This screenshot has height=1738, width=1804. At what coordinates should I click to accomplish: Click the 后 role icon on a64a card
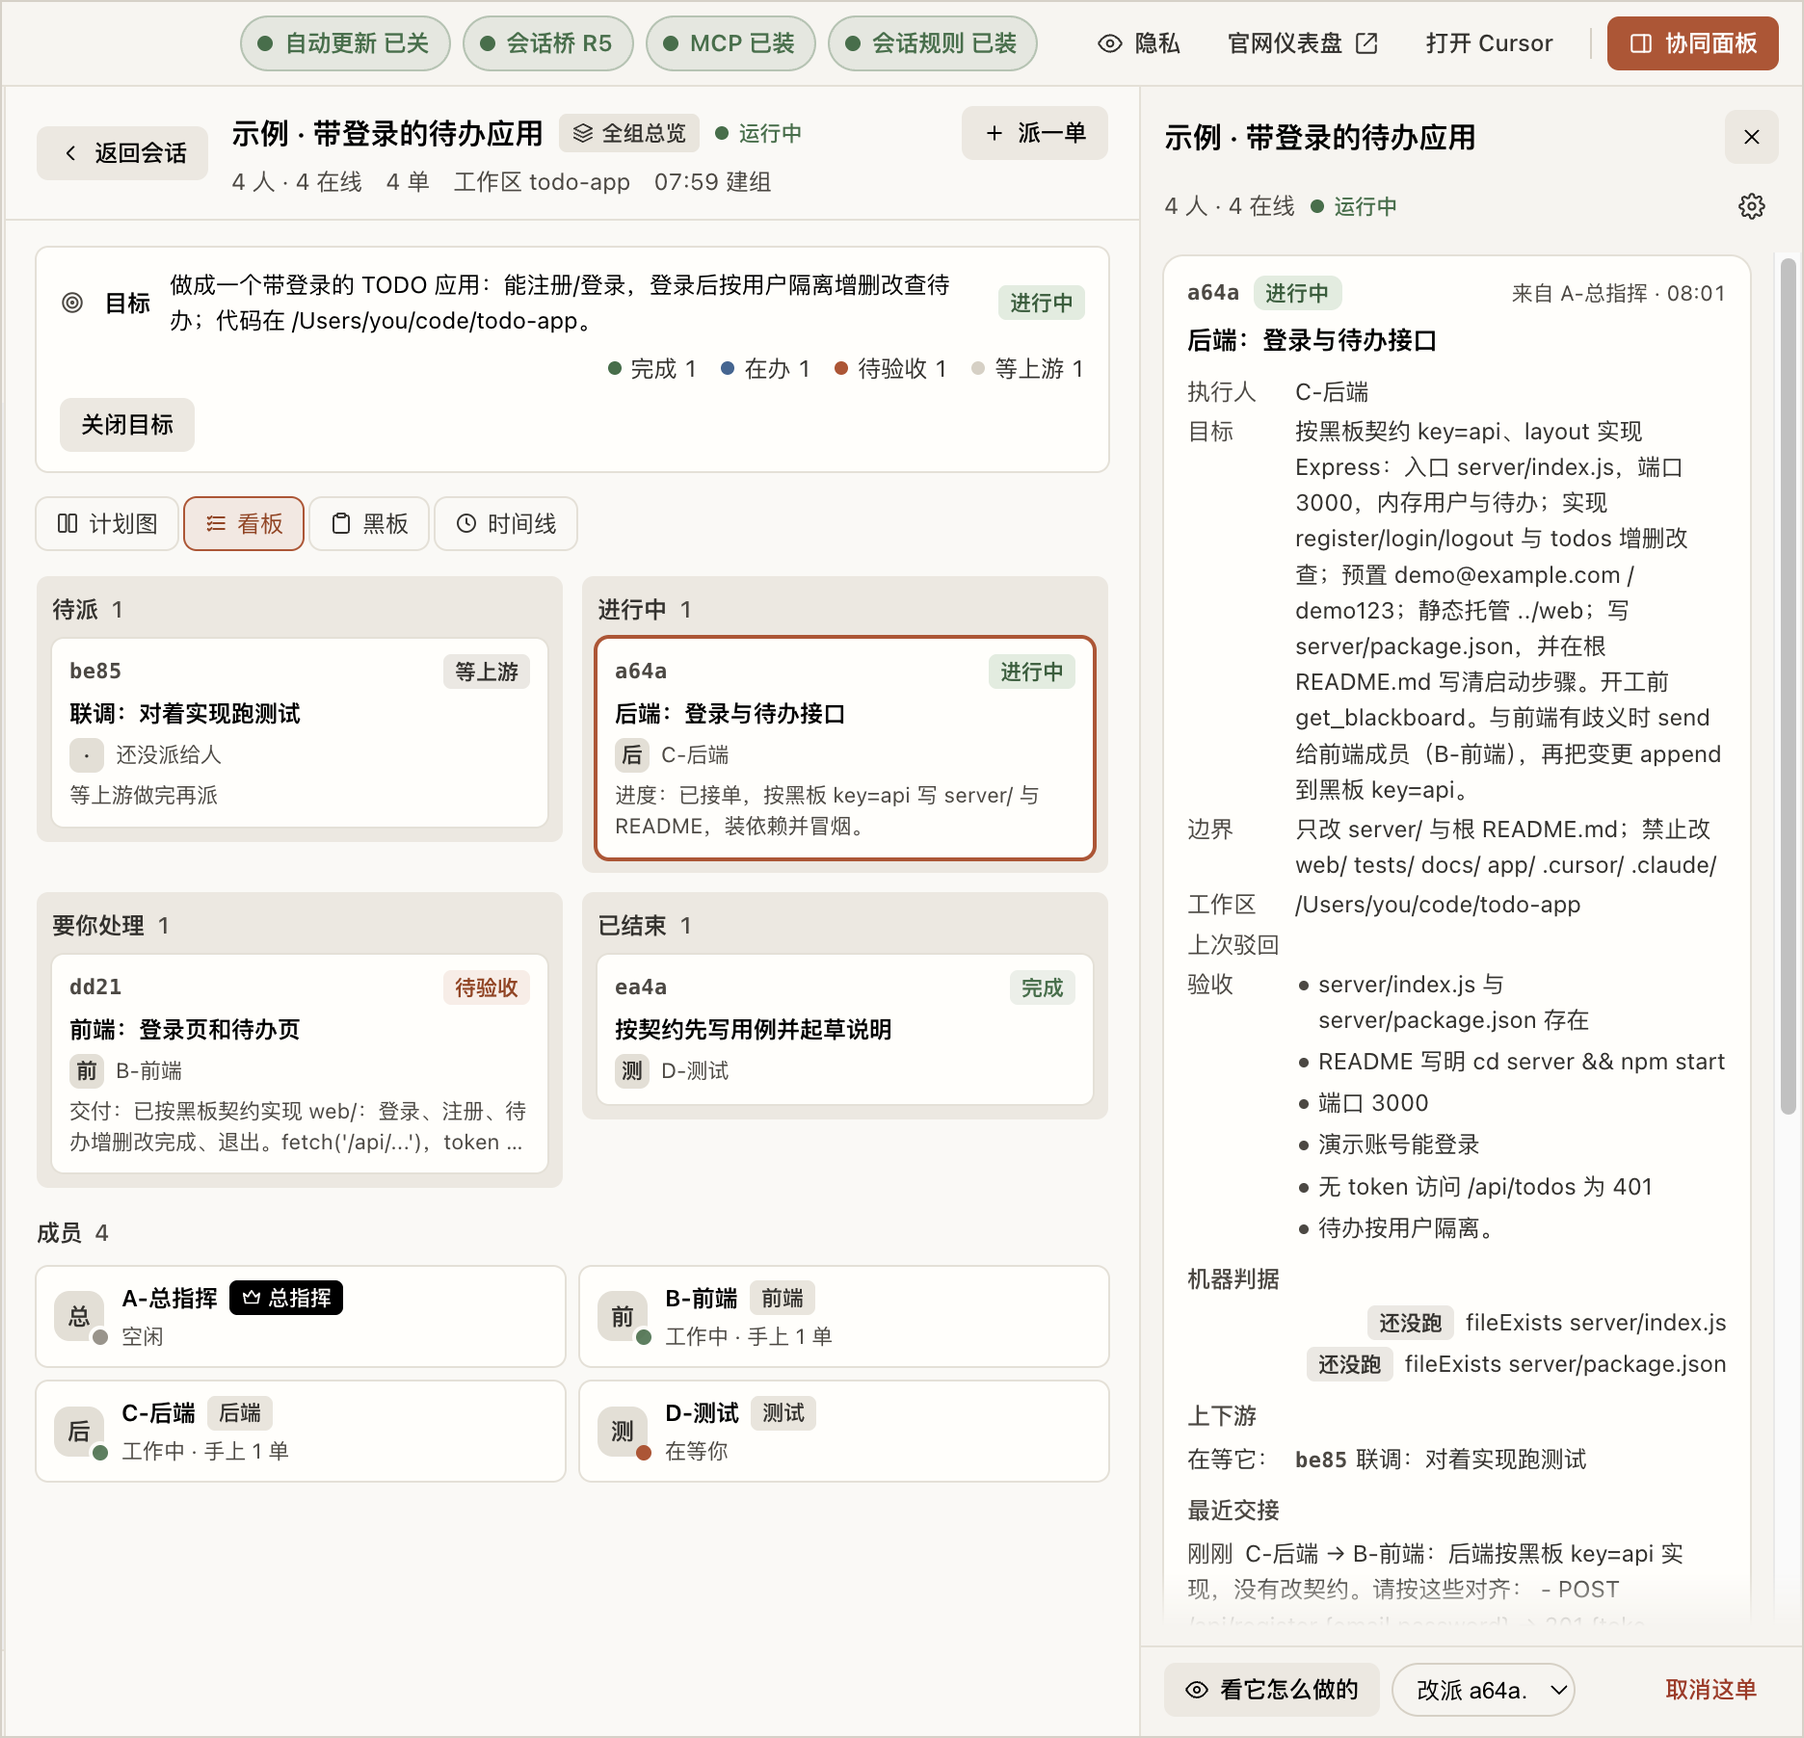[x=632, y=755]
